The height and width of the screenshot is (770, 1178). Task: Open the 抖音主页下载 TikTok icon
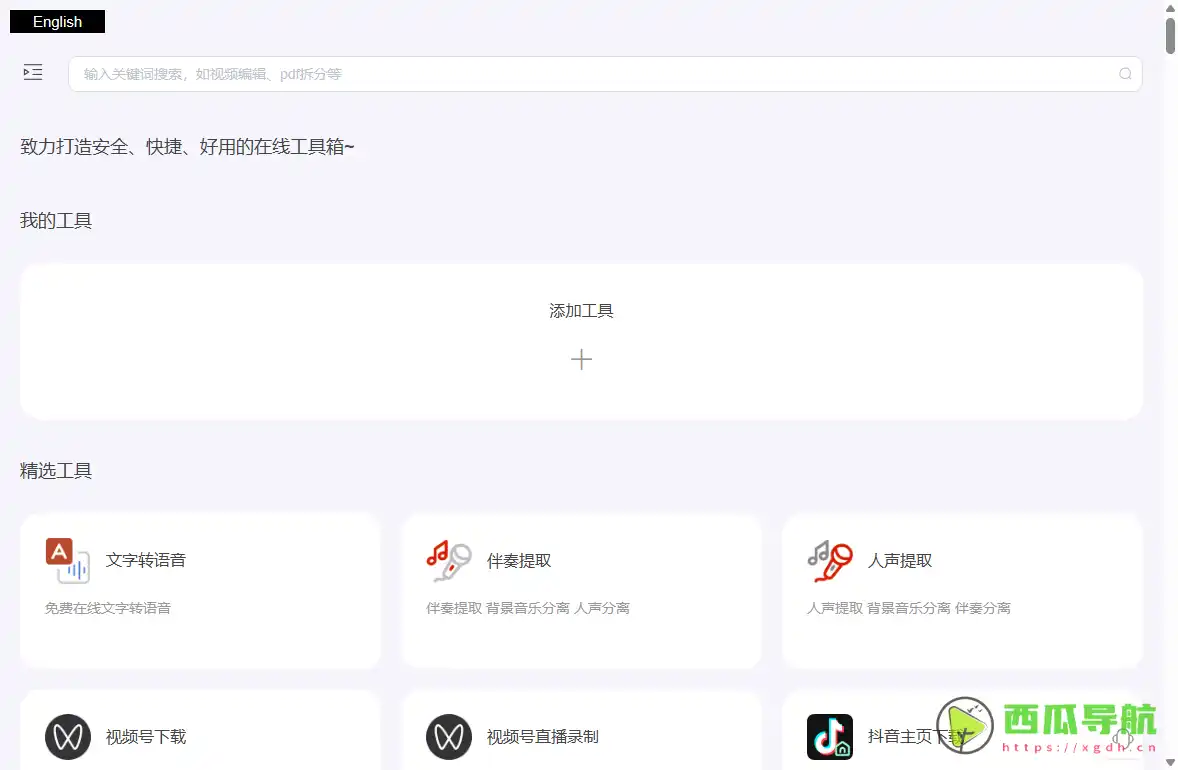[829, 737]
